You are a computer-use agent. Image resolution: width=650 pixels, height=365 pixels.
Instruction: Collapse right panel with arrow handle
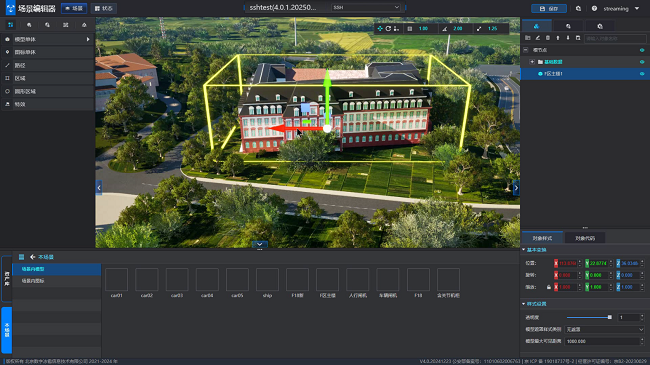point(517,188)
